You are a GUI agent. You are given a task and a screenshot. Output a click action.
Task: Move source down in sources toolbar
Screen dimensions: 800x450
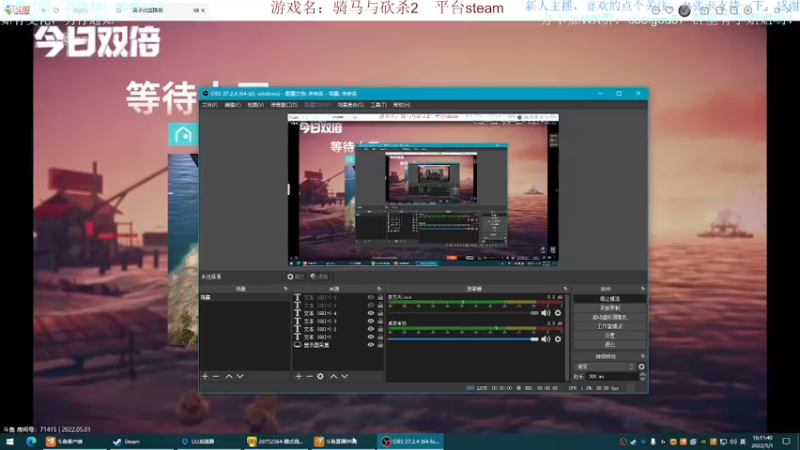(x=344, y=377)
